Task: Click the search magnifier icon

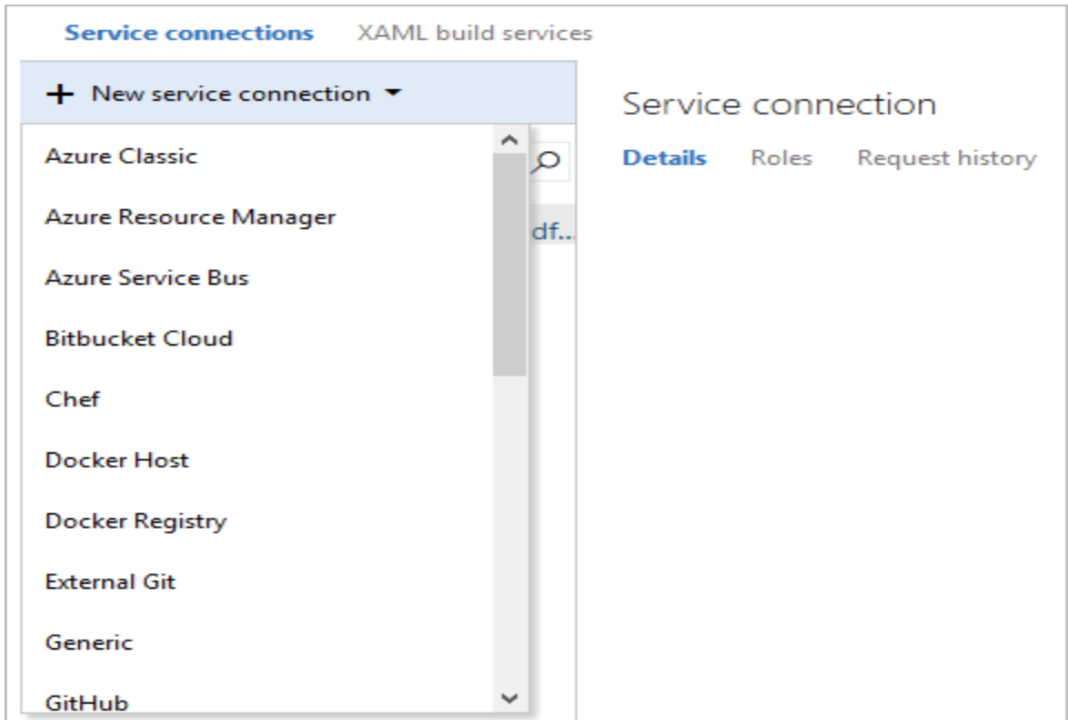Action: pos(548,161)
